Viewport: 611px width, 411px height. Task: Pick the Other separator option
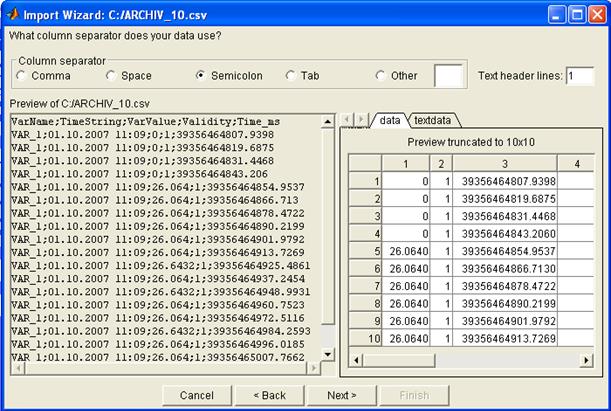[x=381, y=76]
